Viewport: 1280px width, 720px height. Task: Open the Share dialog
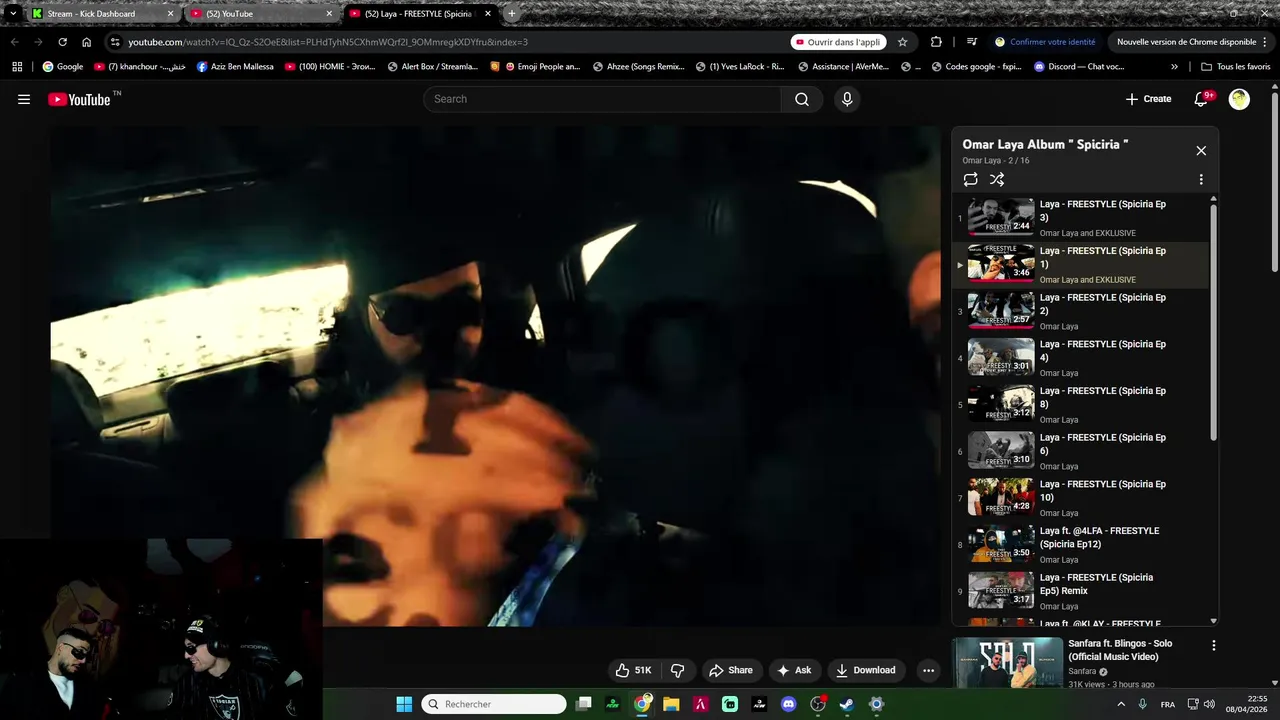click(730, 670)
